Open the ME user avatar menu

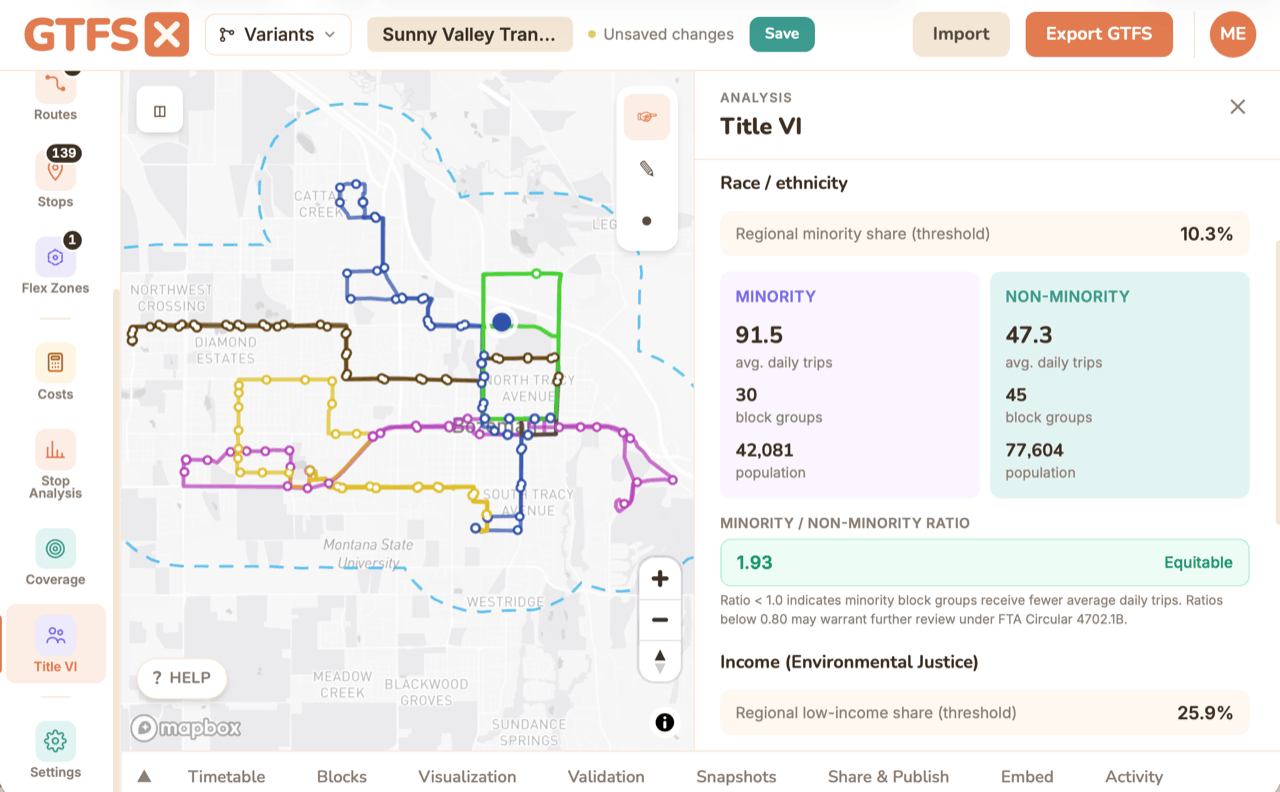click(x=1232, y=34)
